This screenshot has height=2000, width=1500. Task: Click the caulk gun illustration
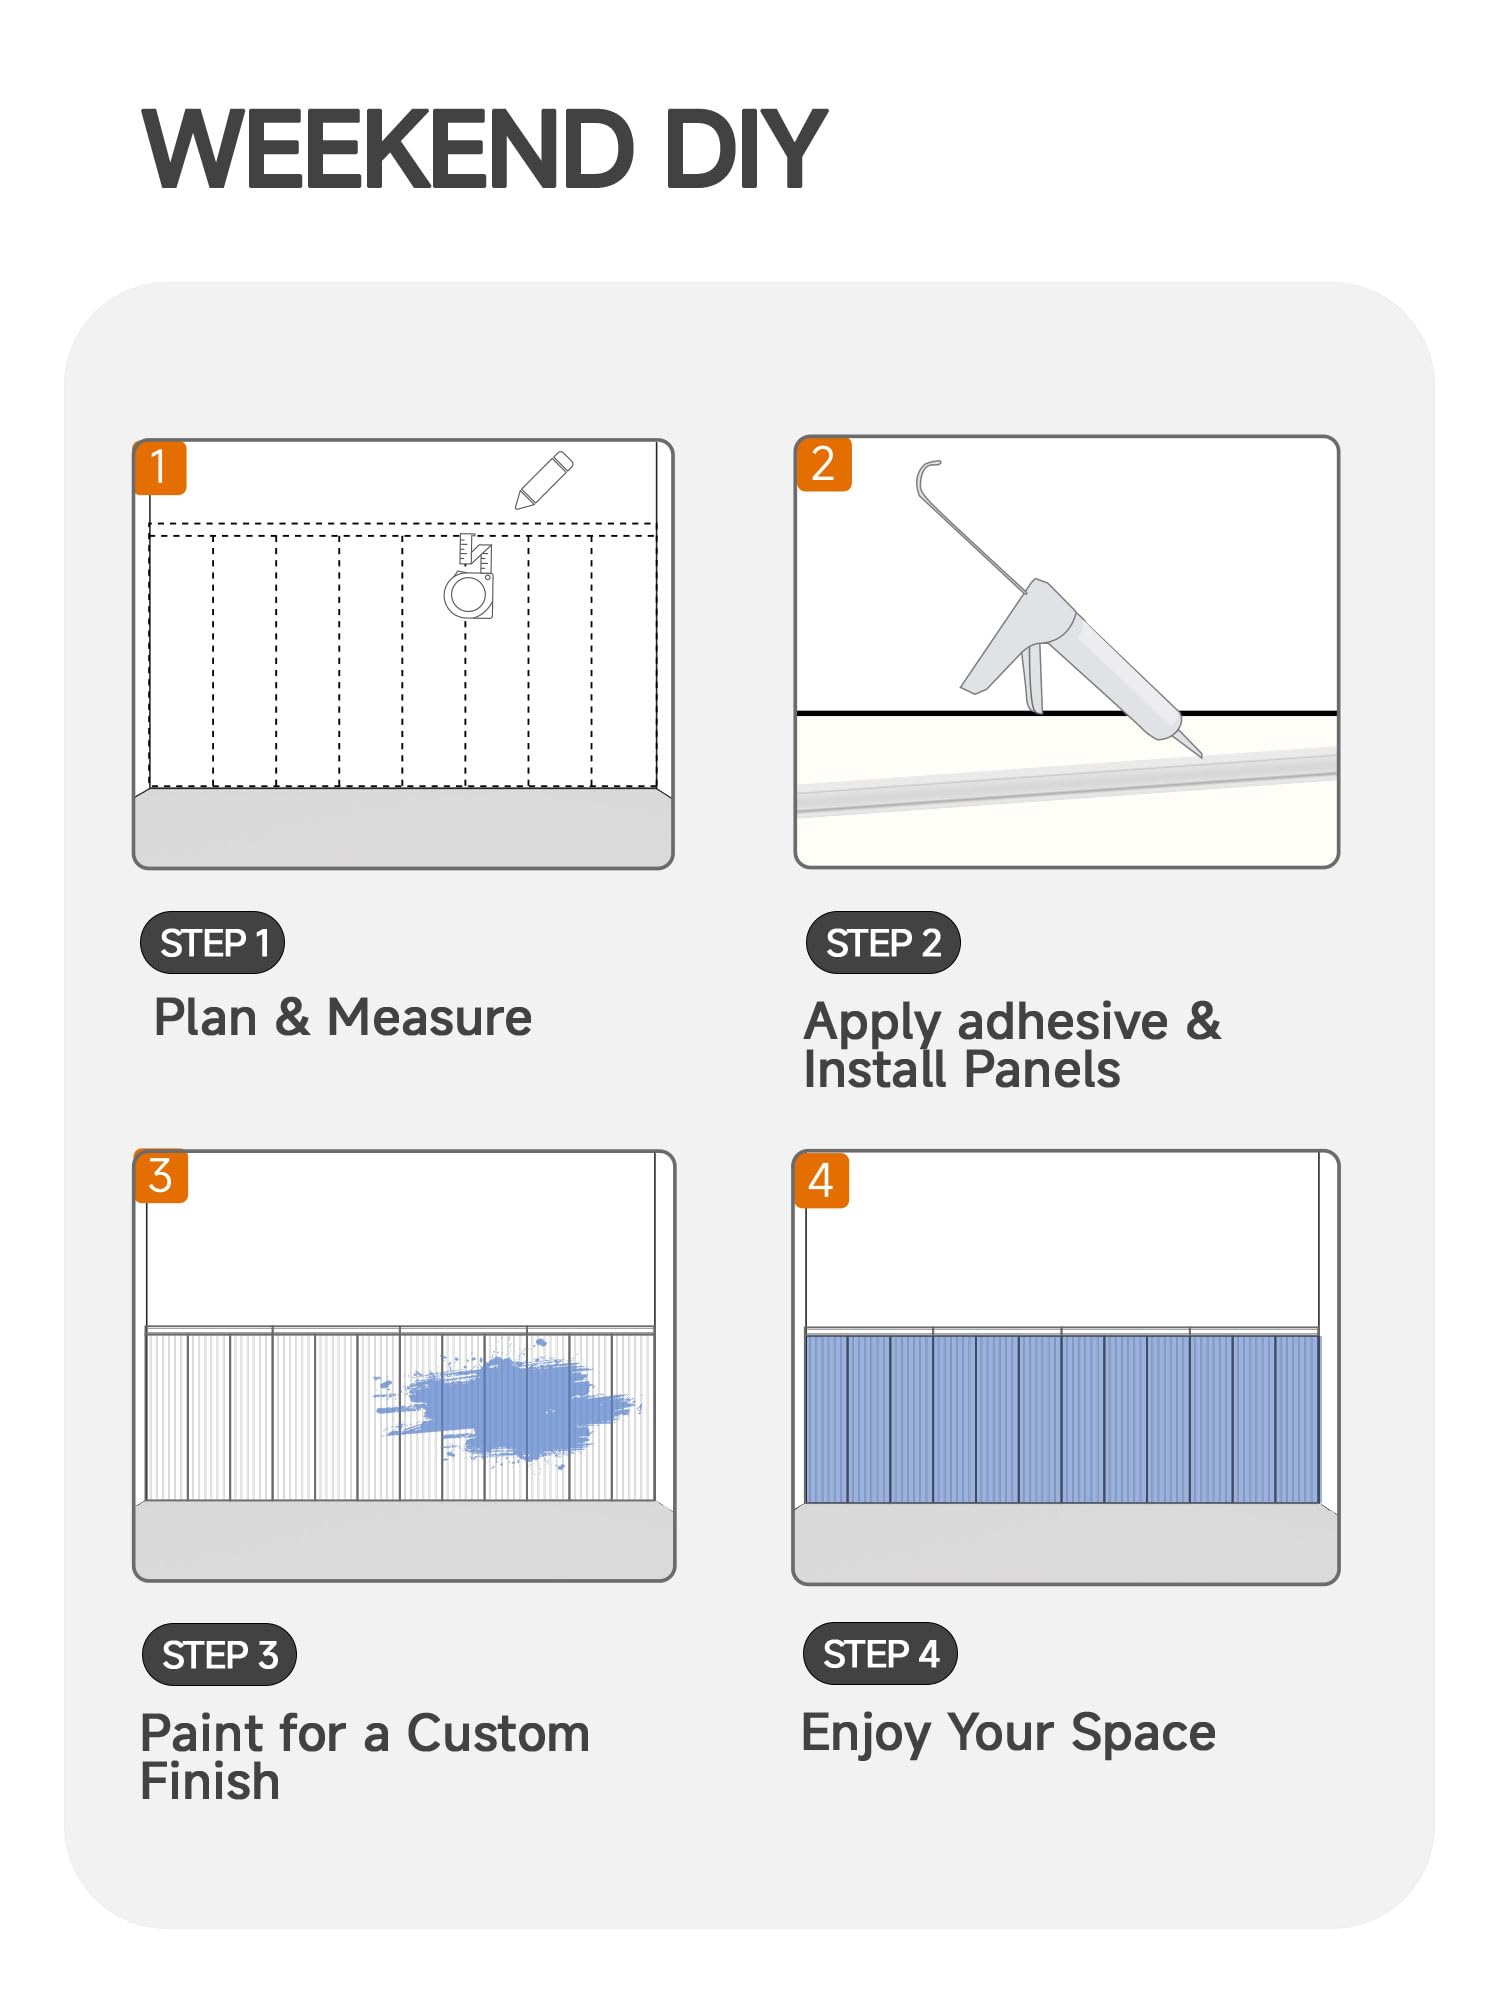[1059, 610]
